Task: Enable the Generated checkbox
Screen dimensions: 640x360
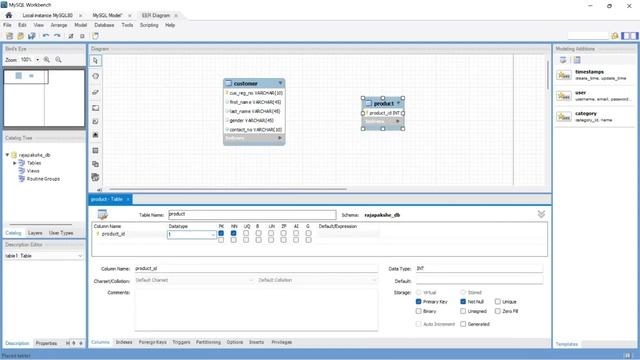Action: coord(463,324)
